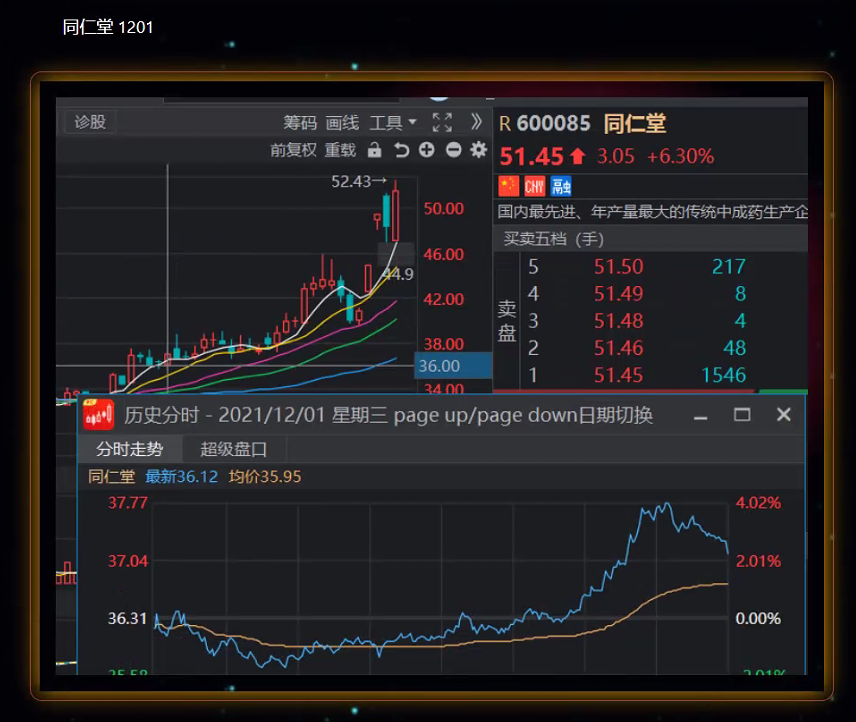Click the China flag market icon

click(508, 186)
